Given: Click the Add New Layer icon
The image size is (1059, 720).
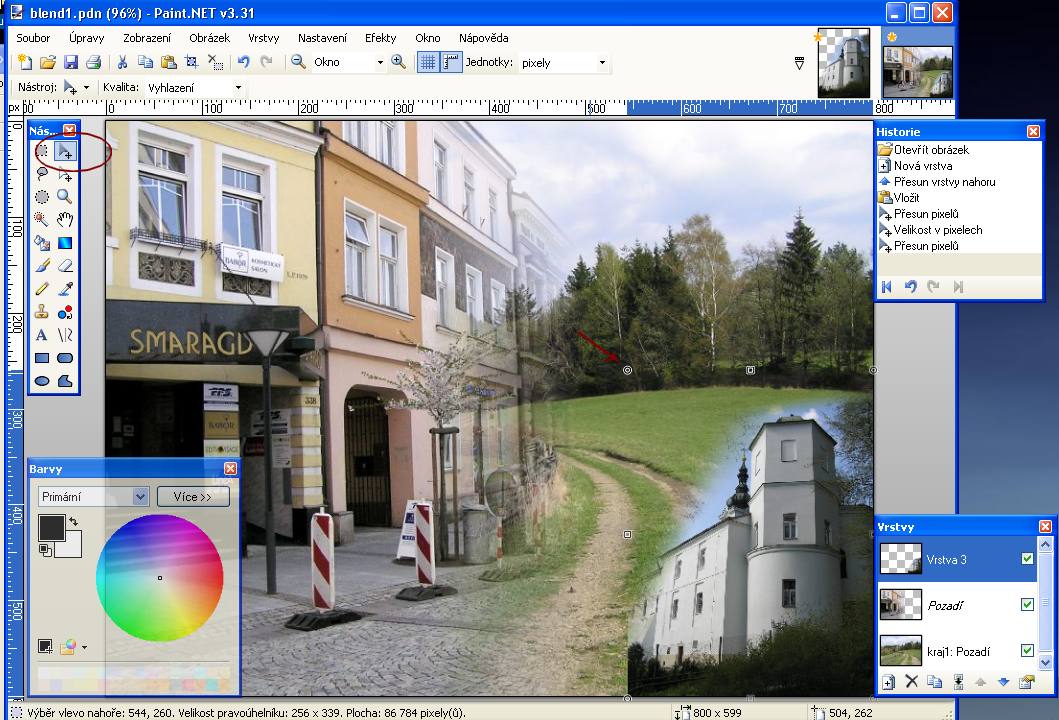Looking at the screenshot, I should tap(888, 682).
